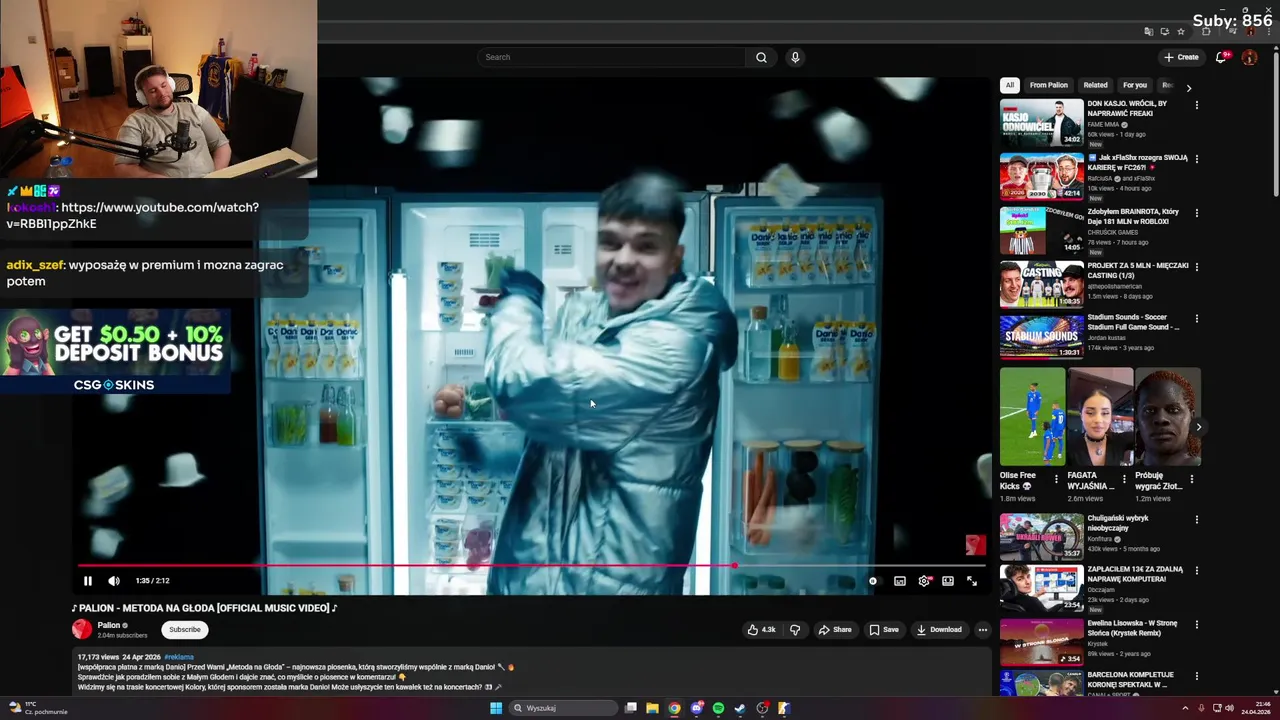
Task: Open options for BRAINROTA Roblox video
Action: [1197, 213]
